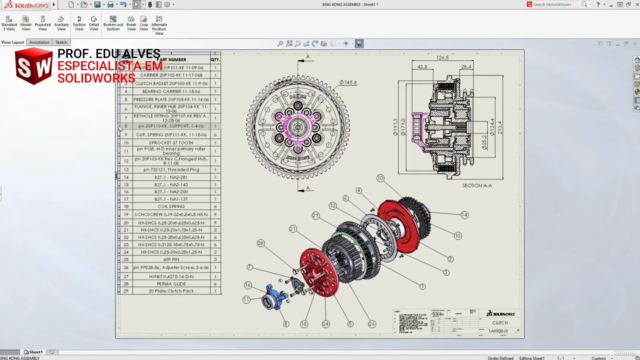Click the CLUTCH title block field

[500, 323]
